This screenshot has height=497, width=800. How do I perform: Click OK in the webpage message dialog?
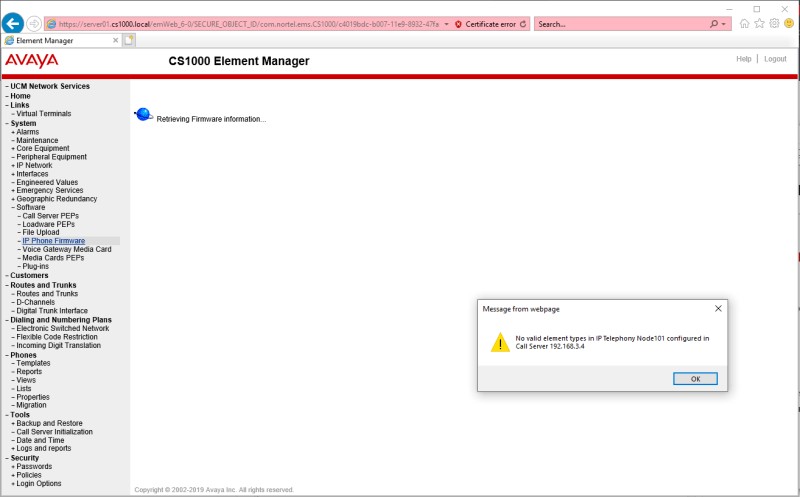(695, 379)
